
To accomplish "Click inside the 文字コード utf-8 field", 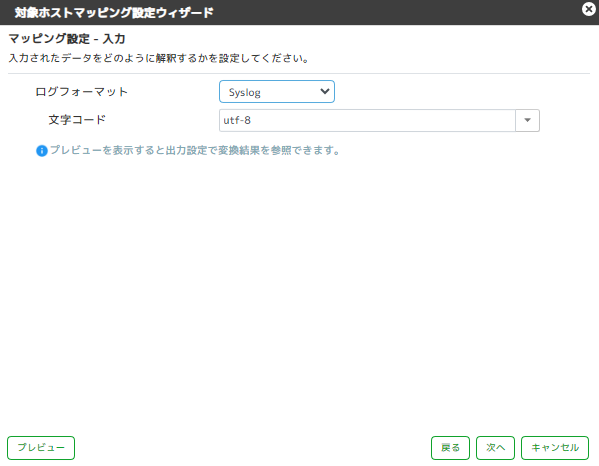I will point(367,120).
